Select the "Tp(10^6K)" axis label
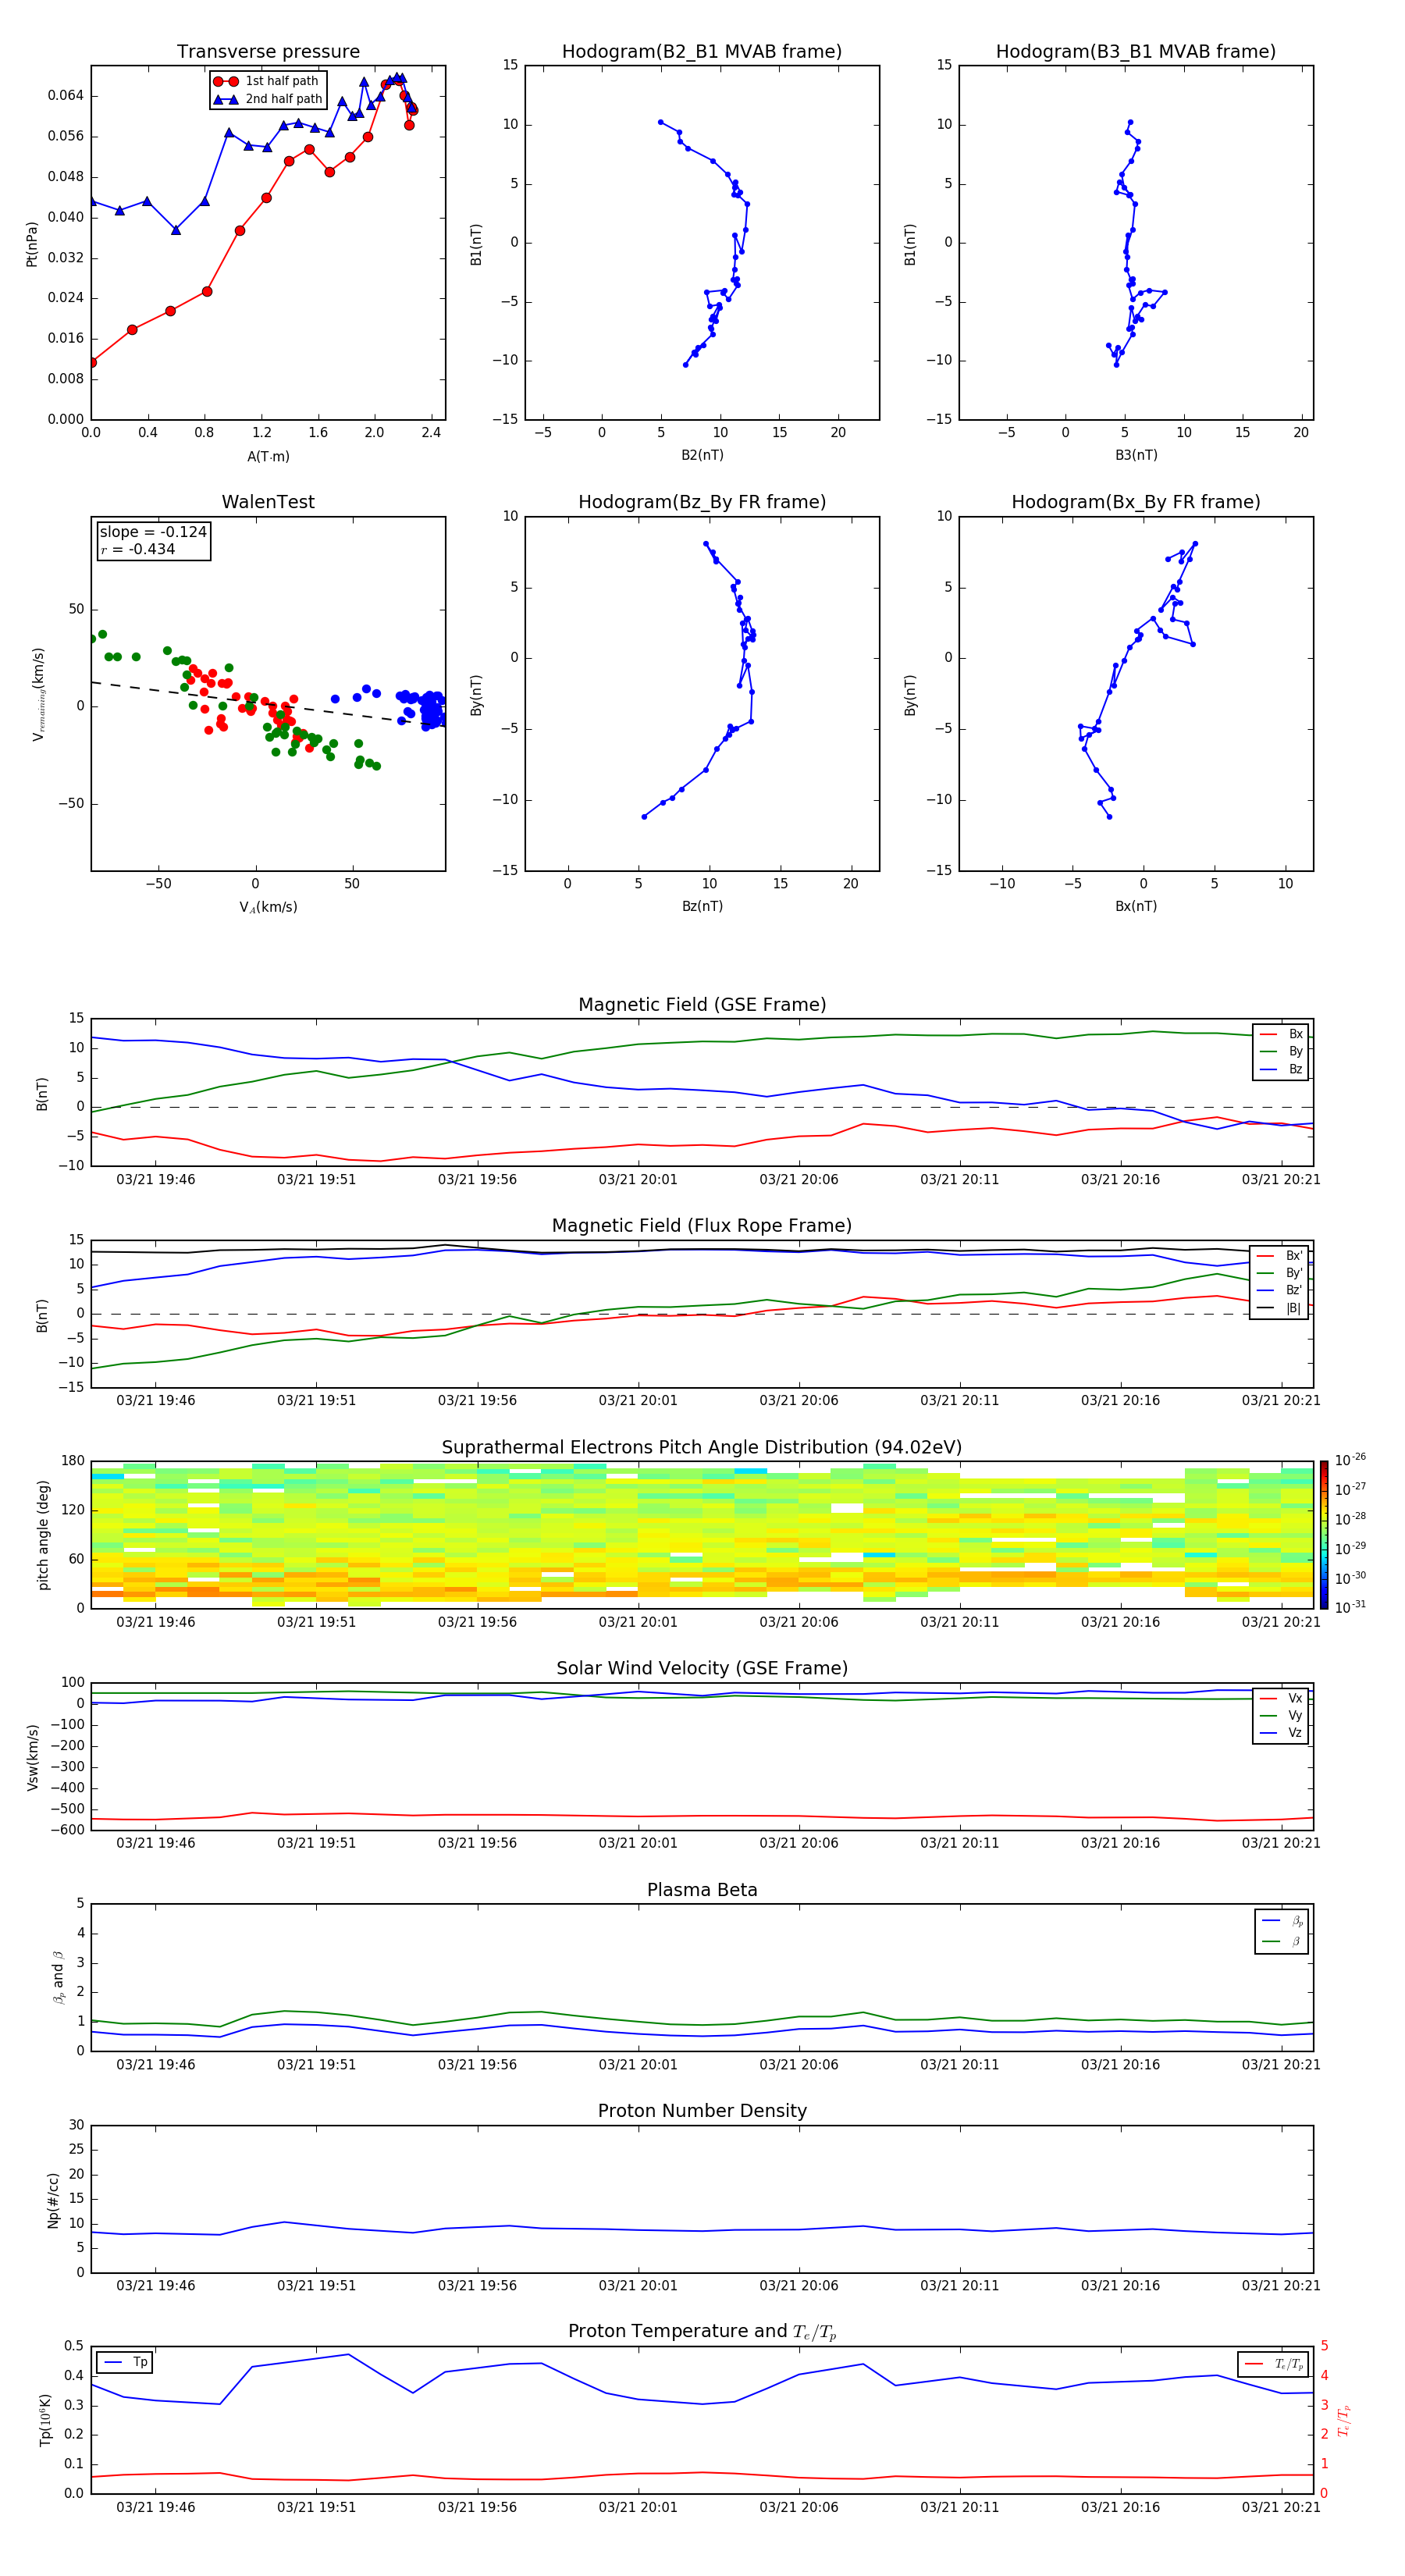Image resolution: width=1405 pixels, height=2576 pixels. coord(45,2420)
